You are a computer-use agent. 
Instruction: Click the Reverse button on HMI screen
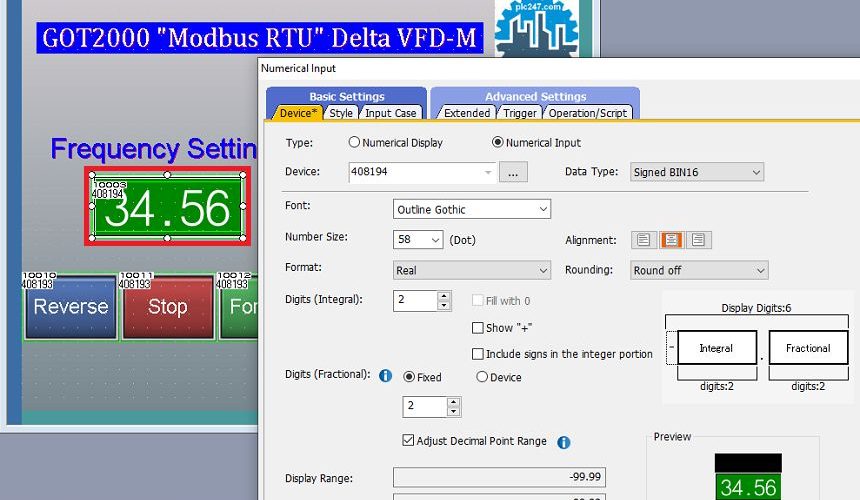click(x=71, y=306)
